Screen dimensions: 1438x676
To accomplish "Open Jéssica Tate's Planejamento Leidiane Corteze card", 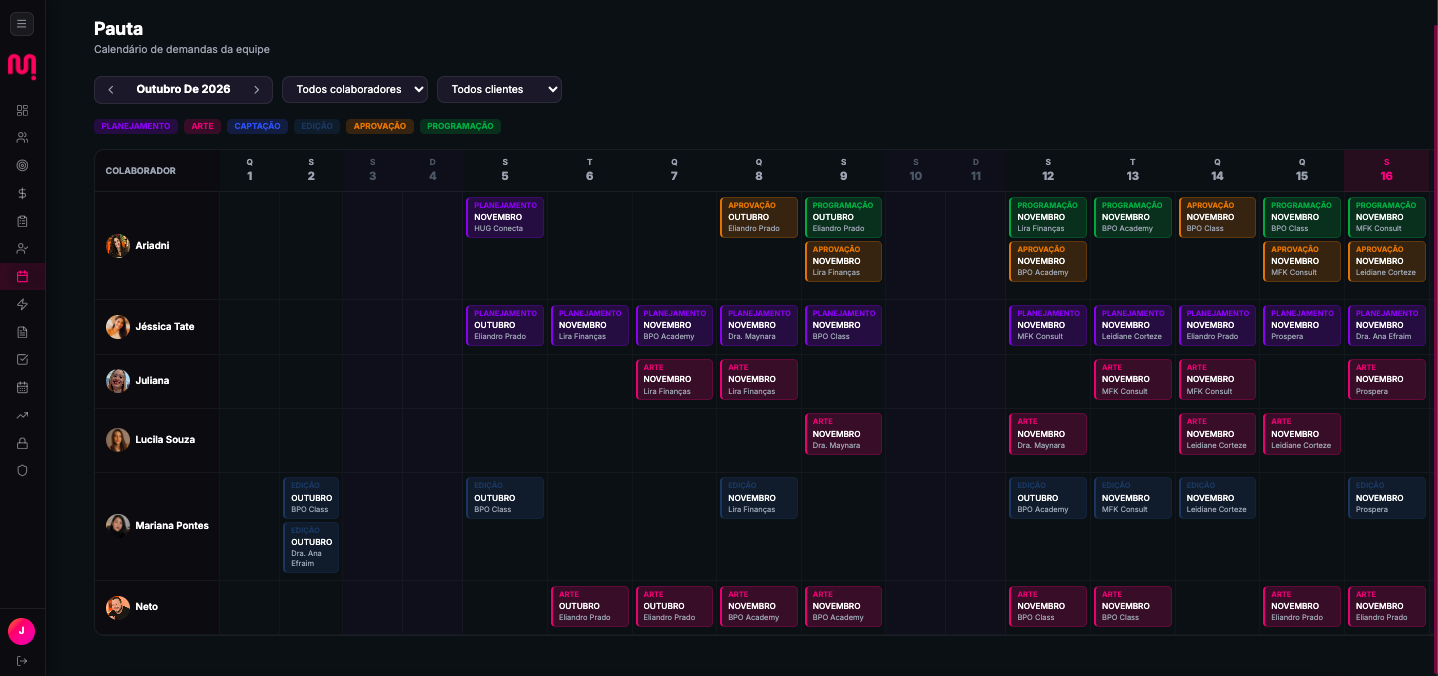I will 1133,325.
